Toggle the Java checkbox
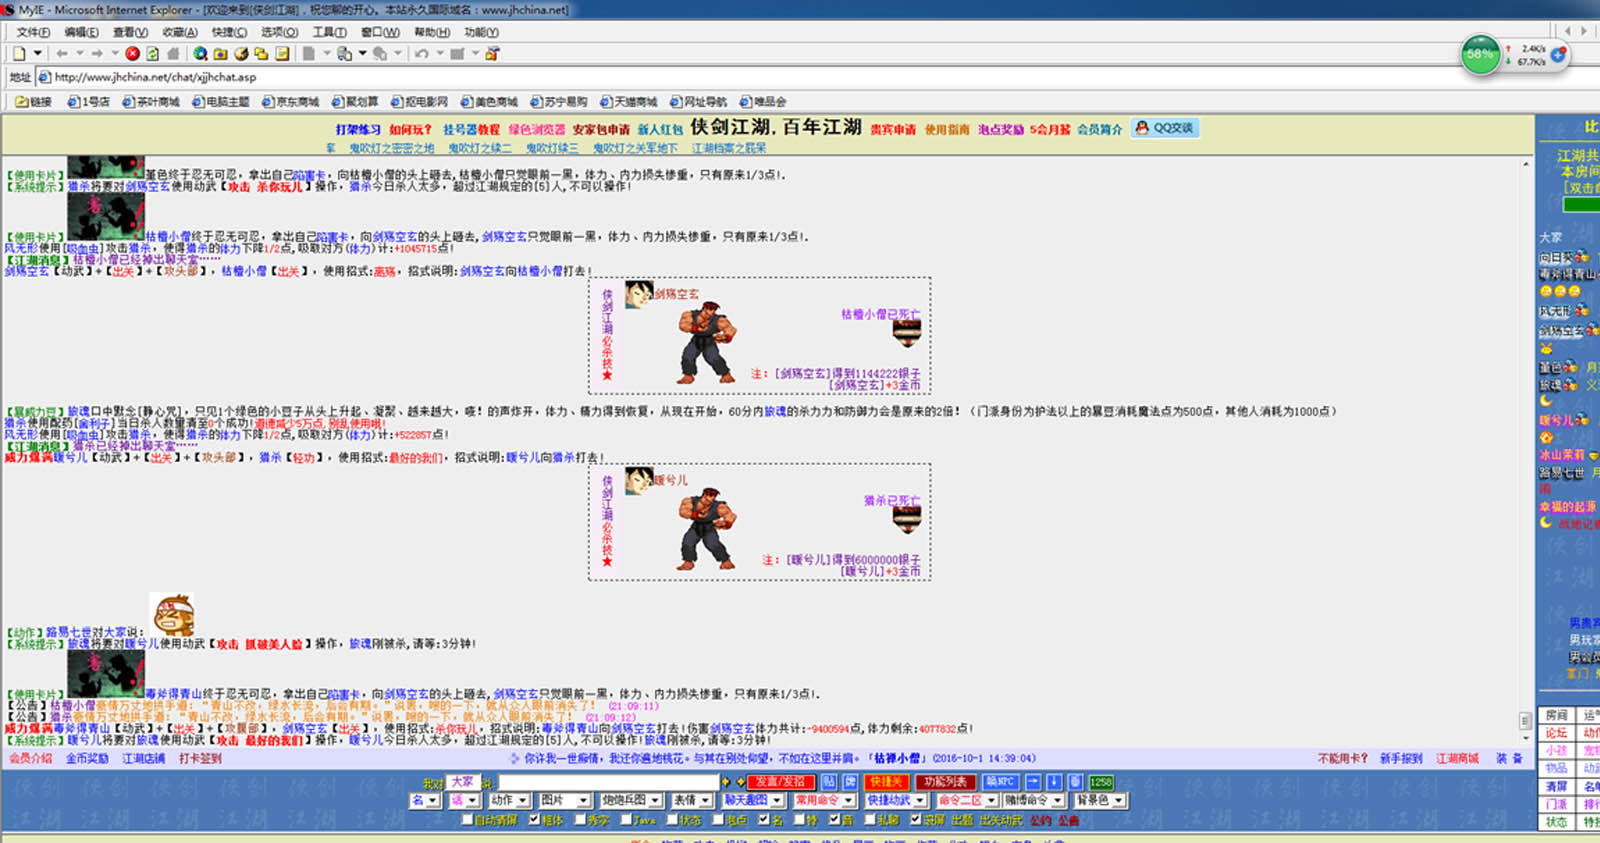The width and height of the screenshot is (1600, 843). pyautogui.click(x=626, y=819)
